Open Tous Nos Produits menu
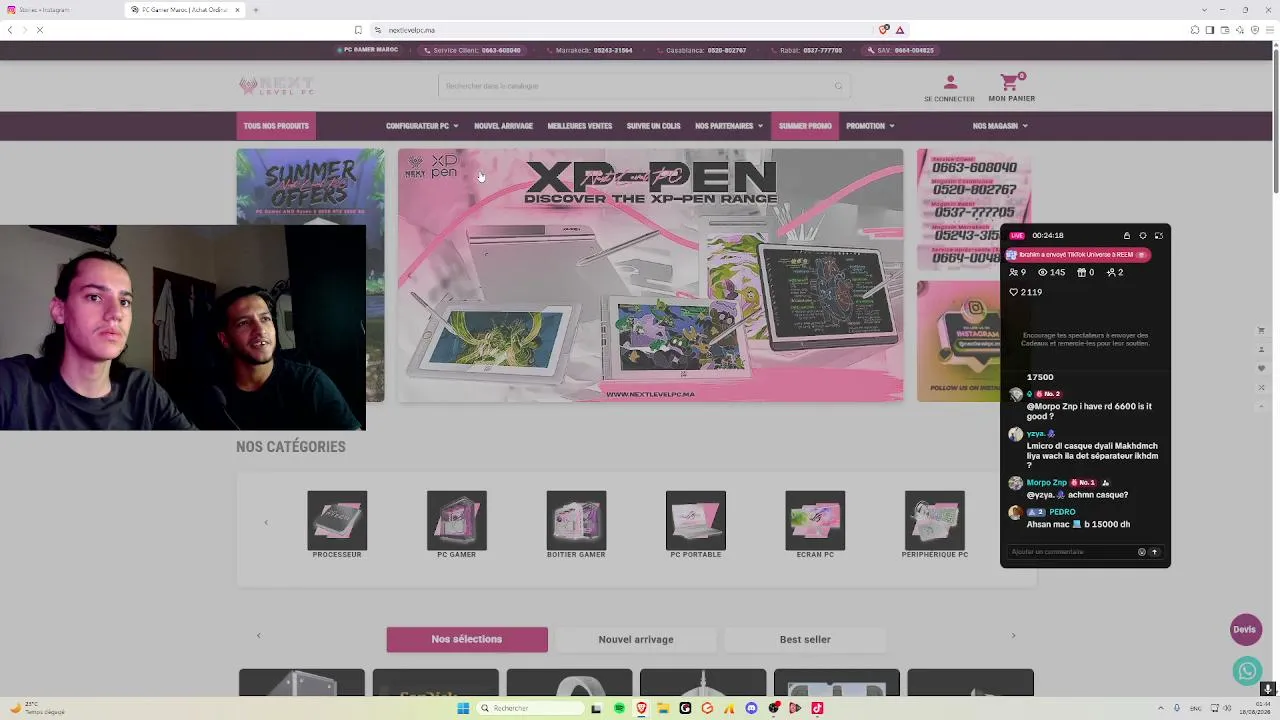The image size is (1280, 720). (276, 126)
